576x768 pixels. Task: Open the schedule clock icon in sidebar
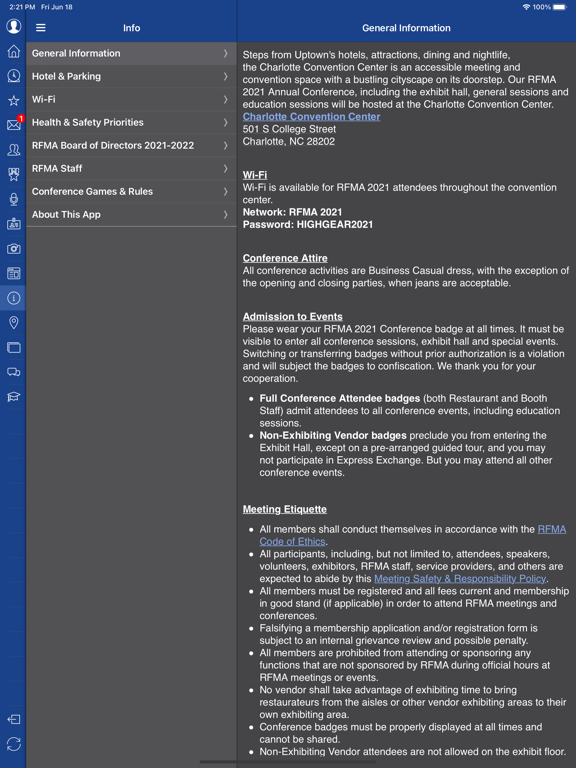point(14,75)
